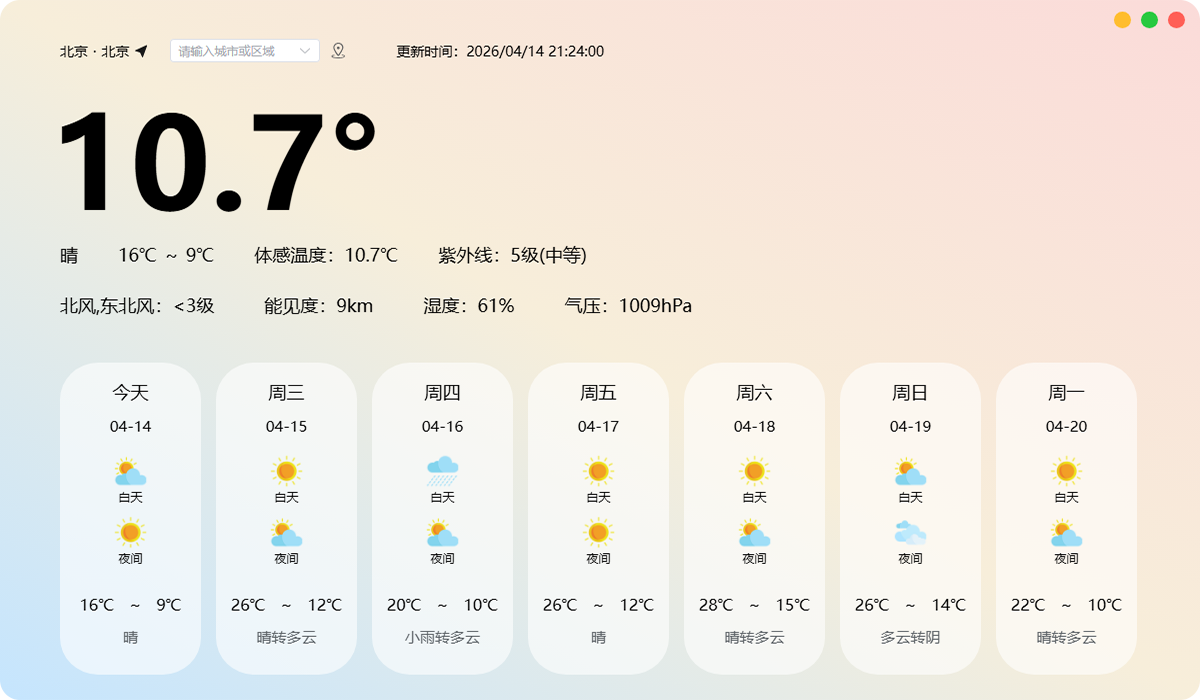Click the night cloud icon on 周日's card

910,533
